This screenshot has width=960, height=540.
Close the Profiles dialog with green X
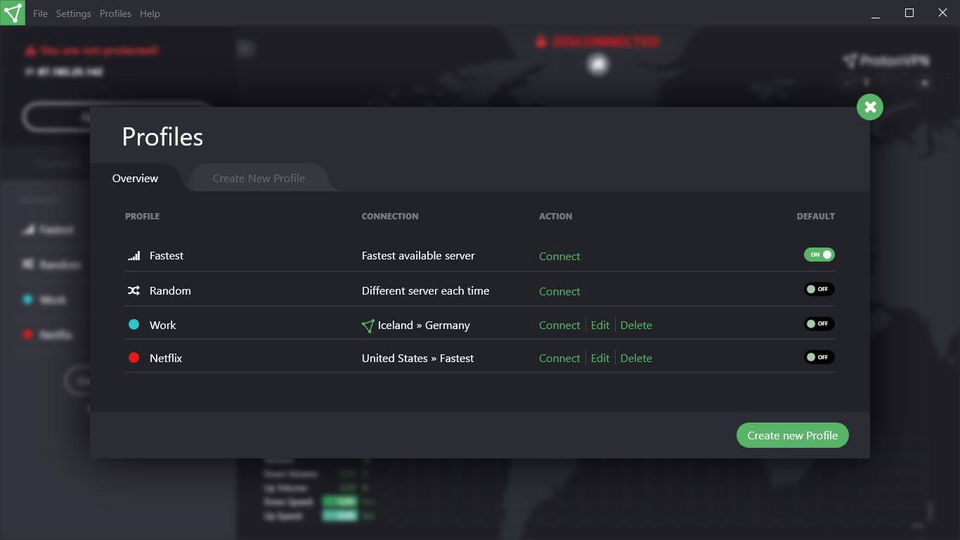tap(870, 107)
